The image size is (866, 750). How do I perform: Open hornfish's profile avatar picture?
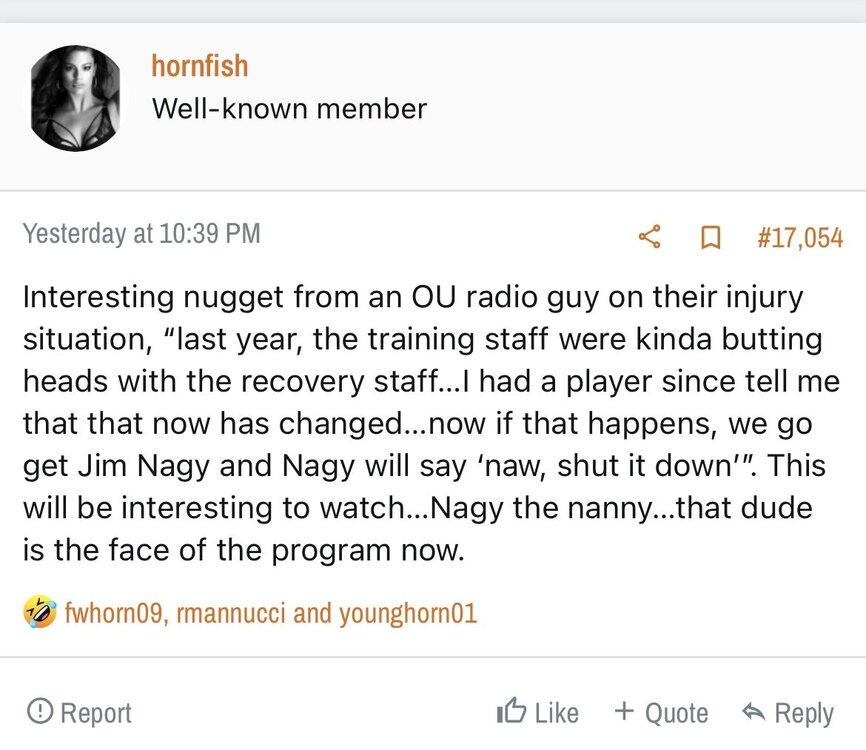pyautogui.click(x=75, y=98)
